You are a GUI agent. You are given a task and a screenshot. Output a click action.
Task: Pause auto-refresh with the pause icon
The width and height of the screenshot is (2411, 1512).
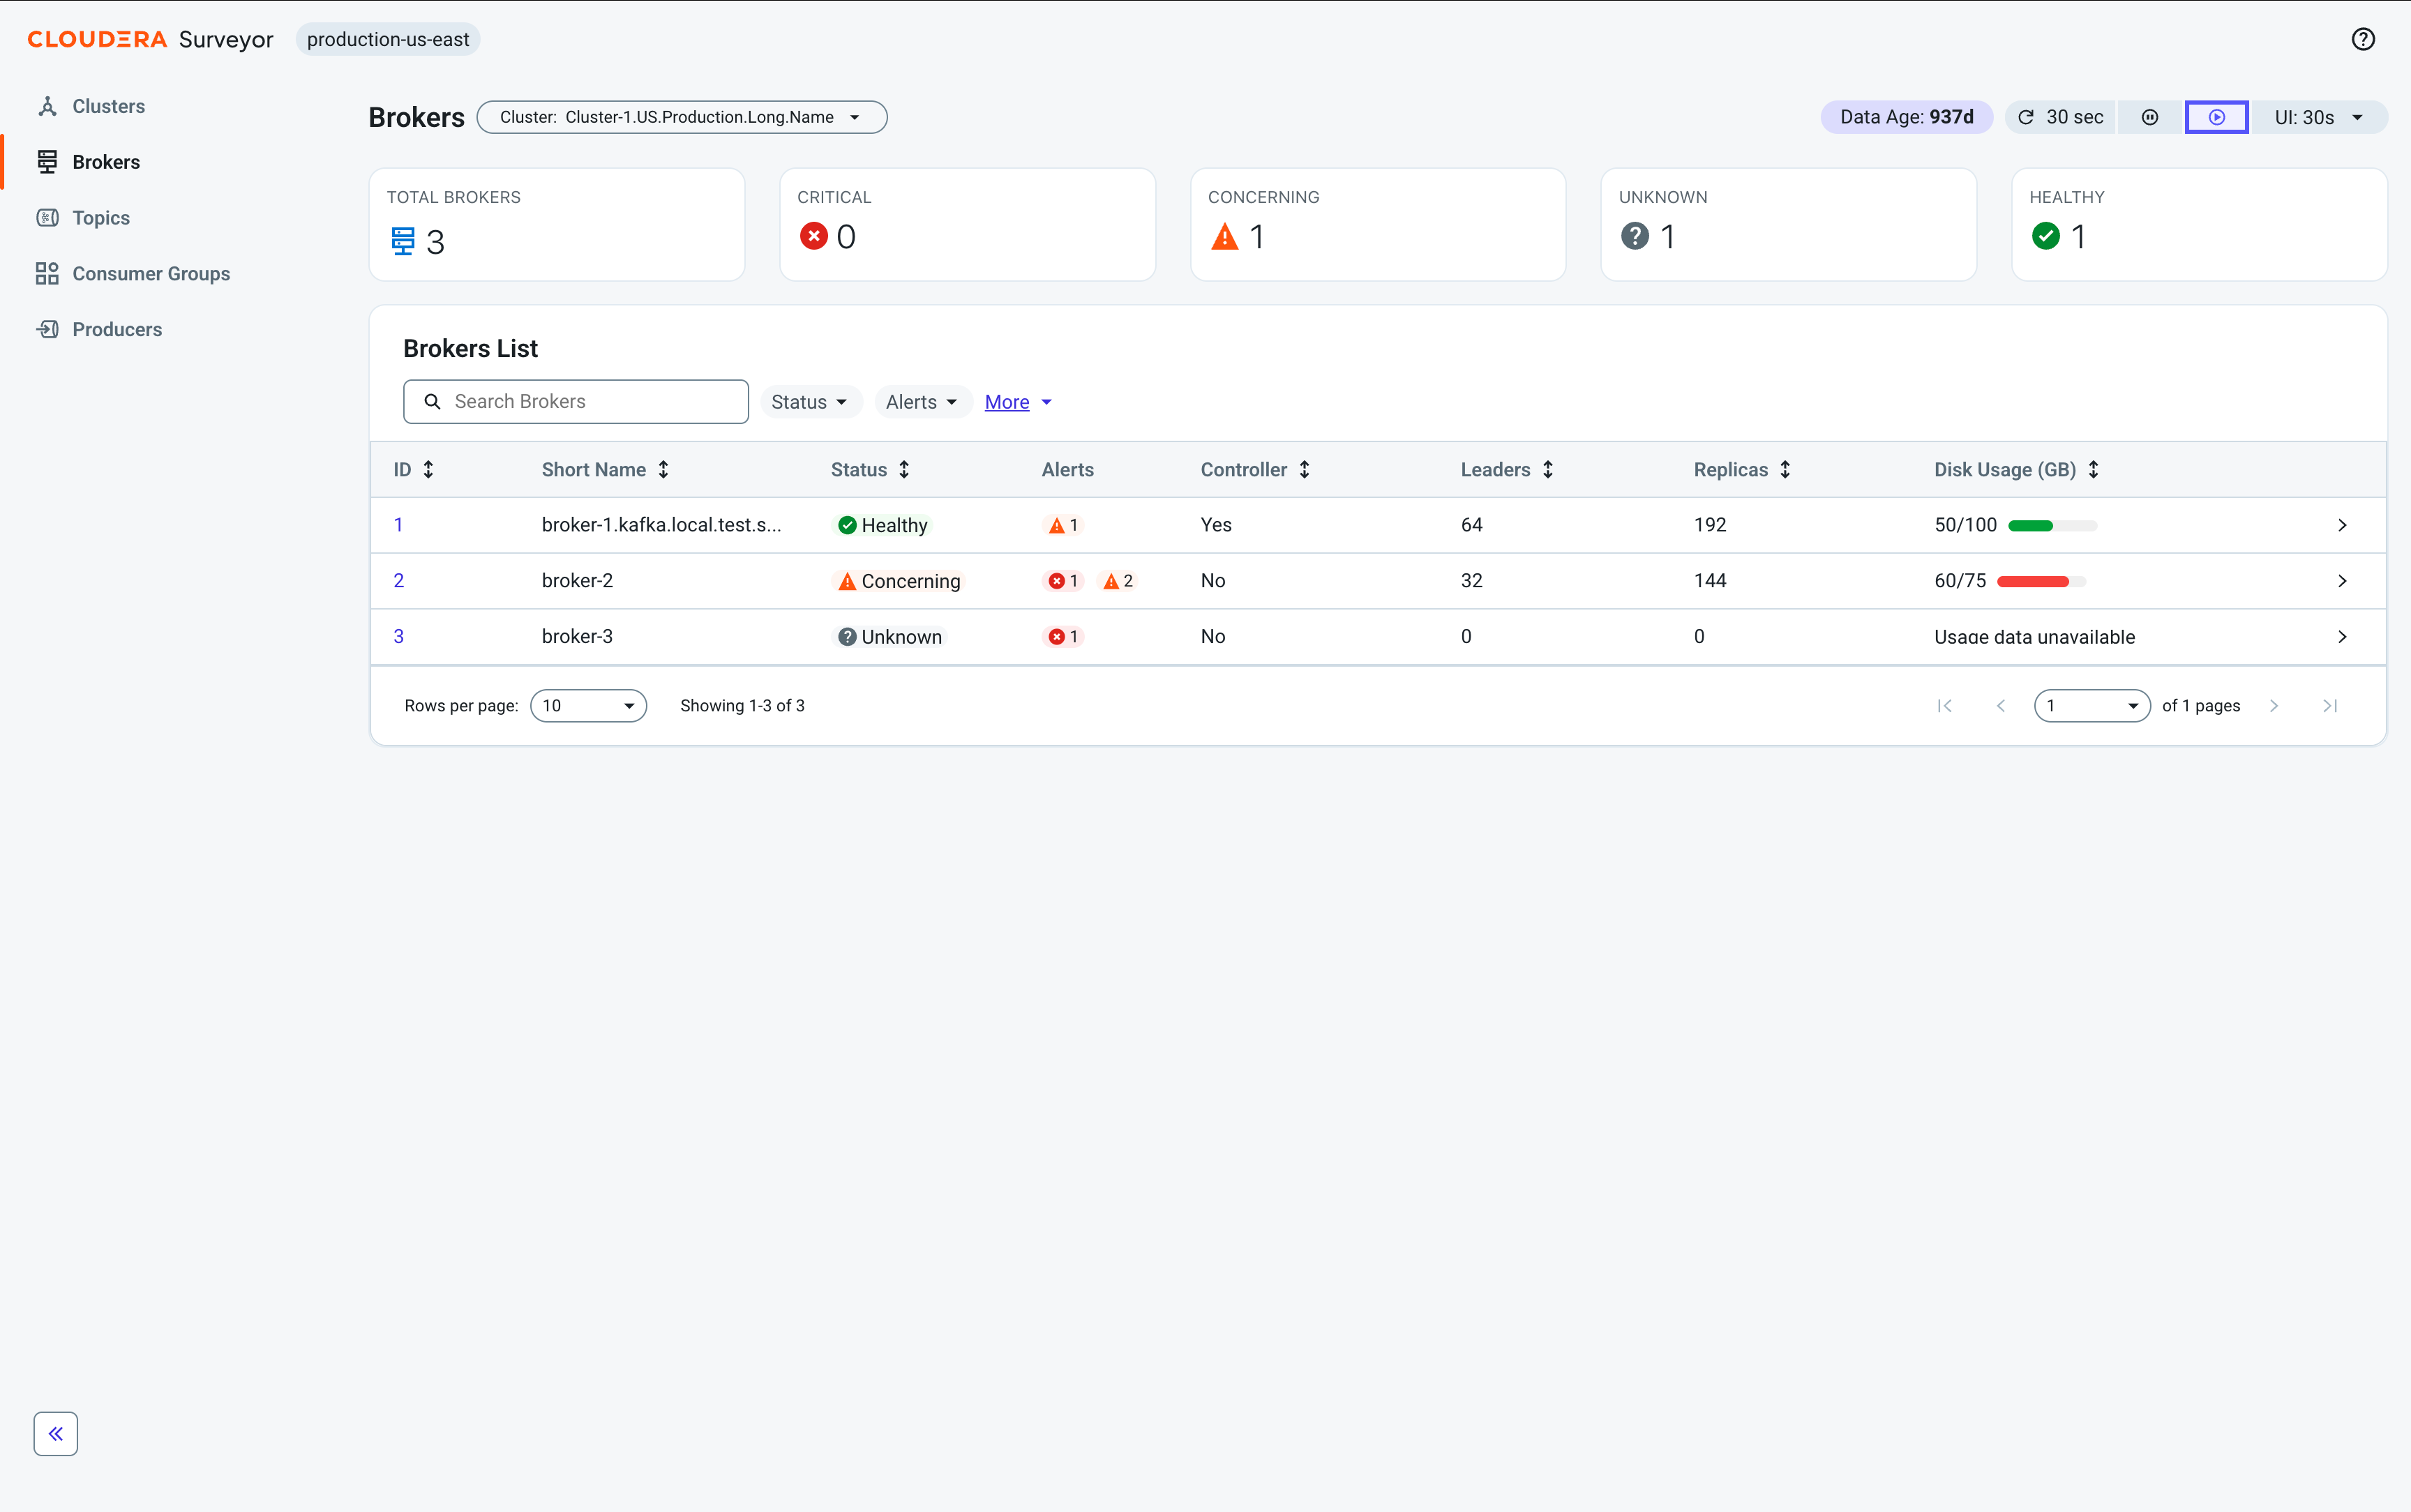(2149, 117)
